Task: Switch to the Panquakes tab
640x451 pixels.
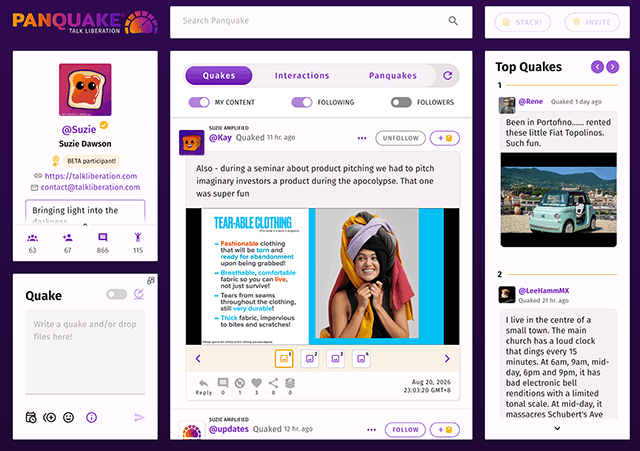Action: pos(393,76)
